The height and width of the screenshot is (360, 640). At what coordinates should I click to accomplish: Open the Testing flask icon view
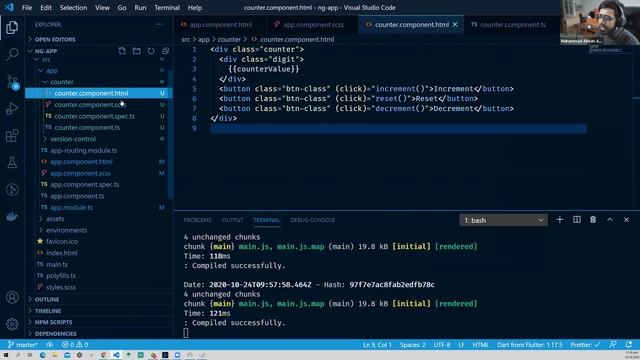[x=12, y=162]
